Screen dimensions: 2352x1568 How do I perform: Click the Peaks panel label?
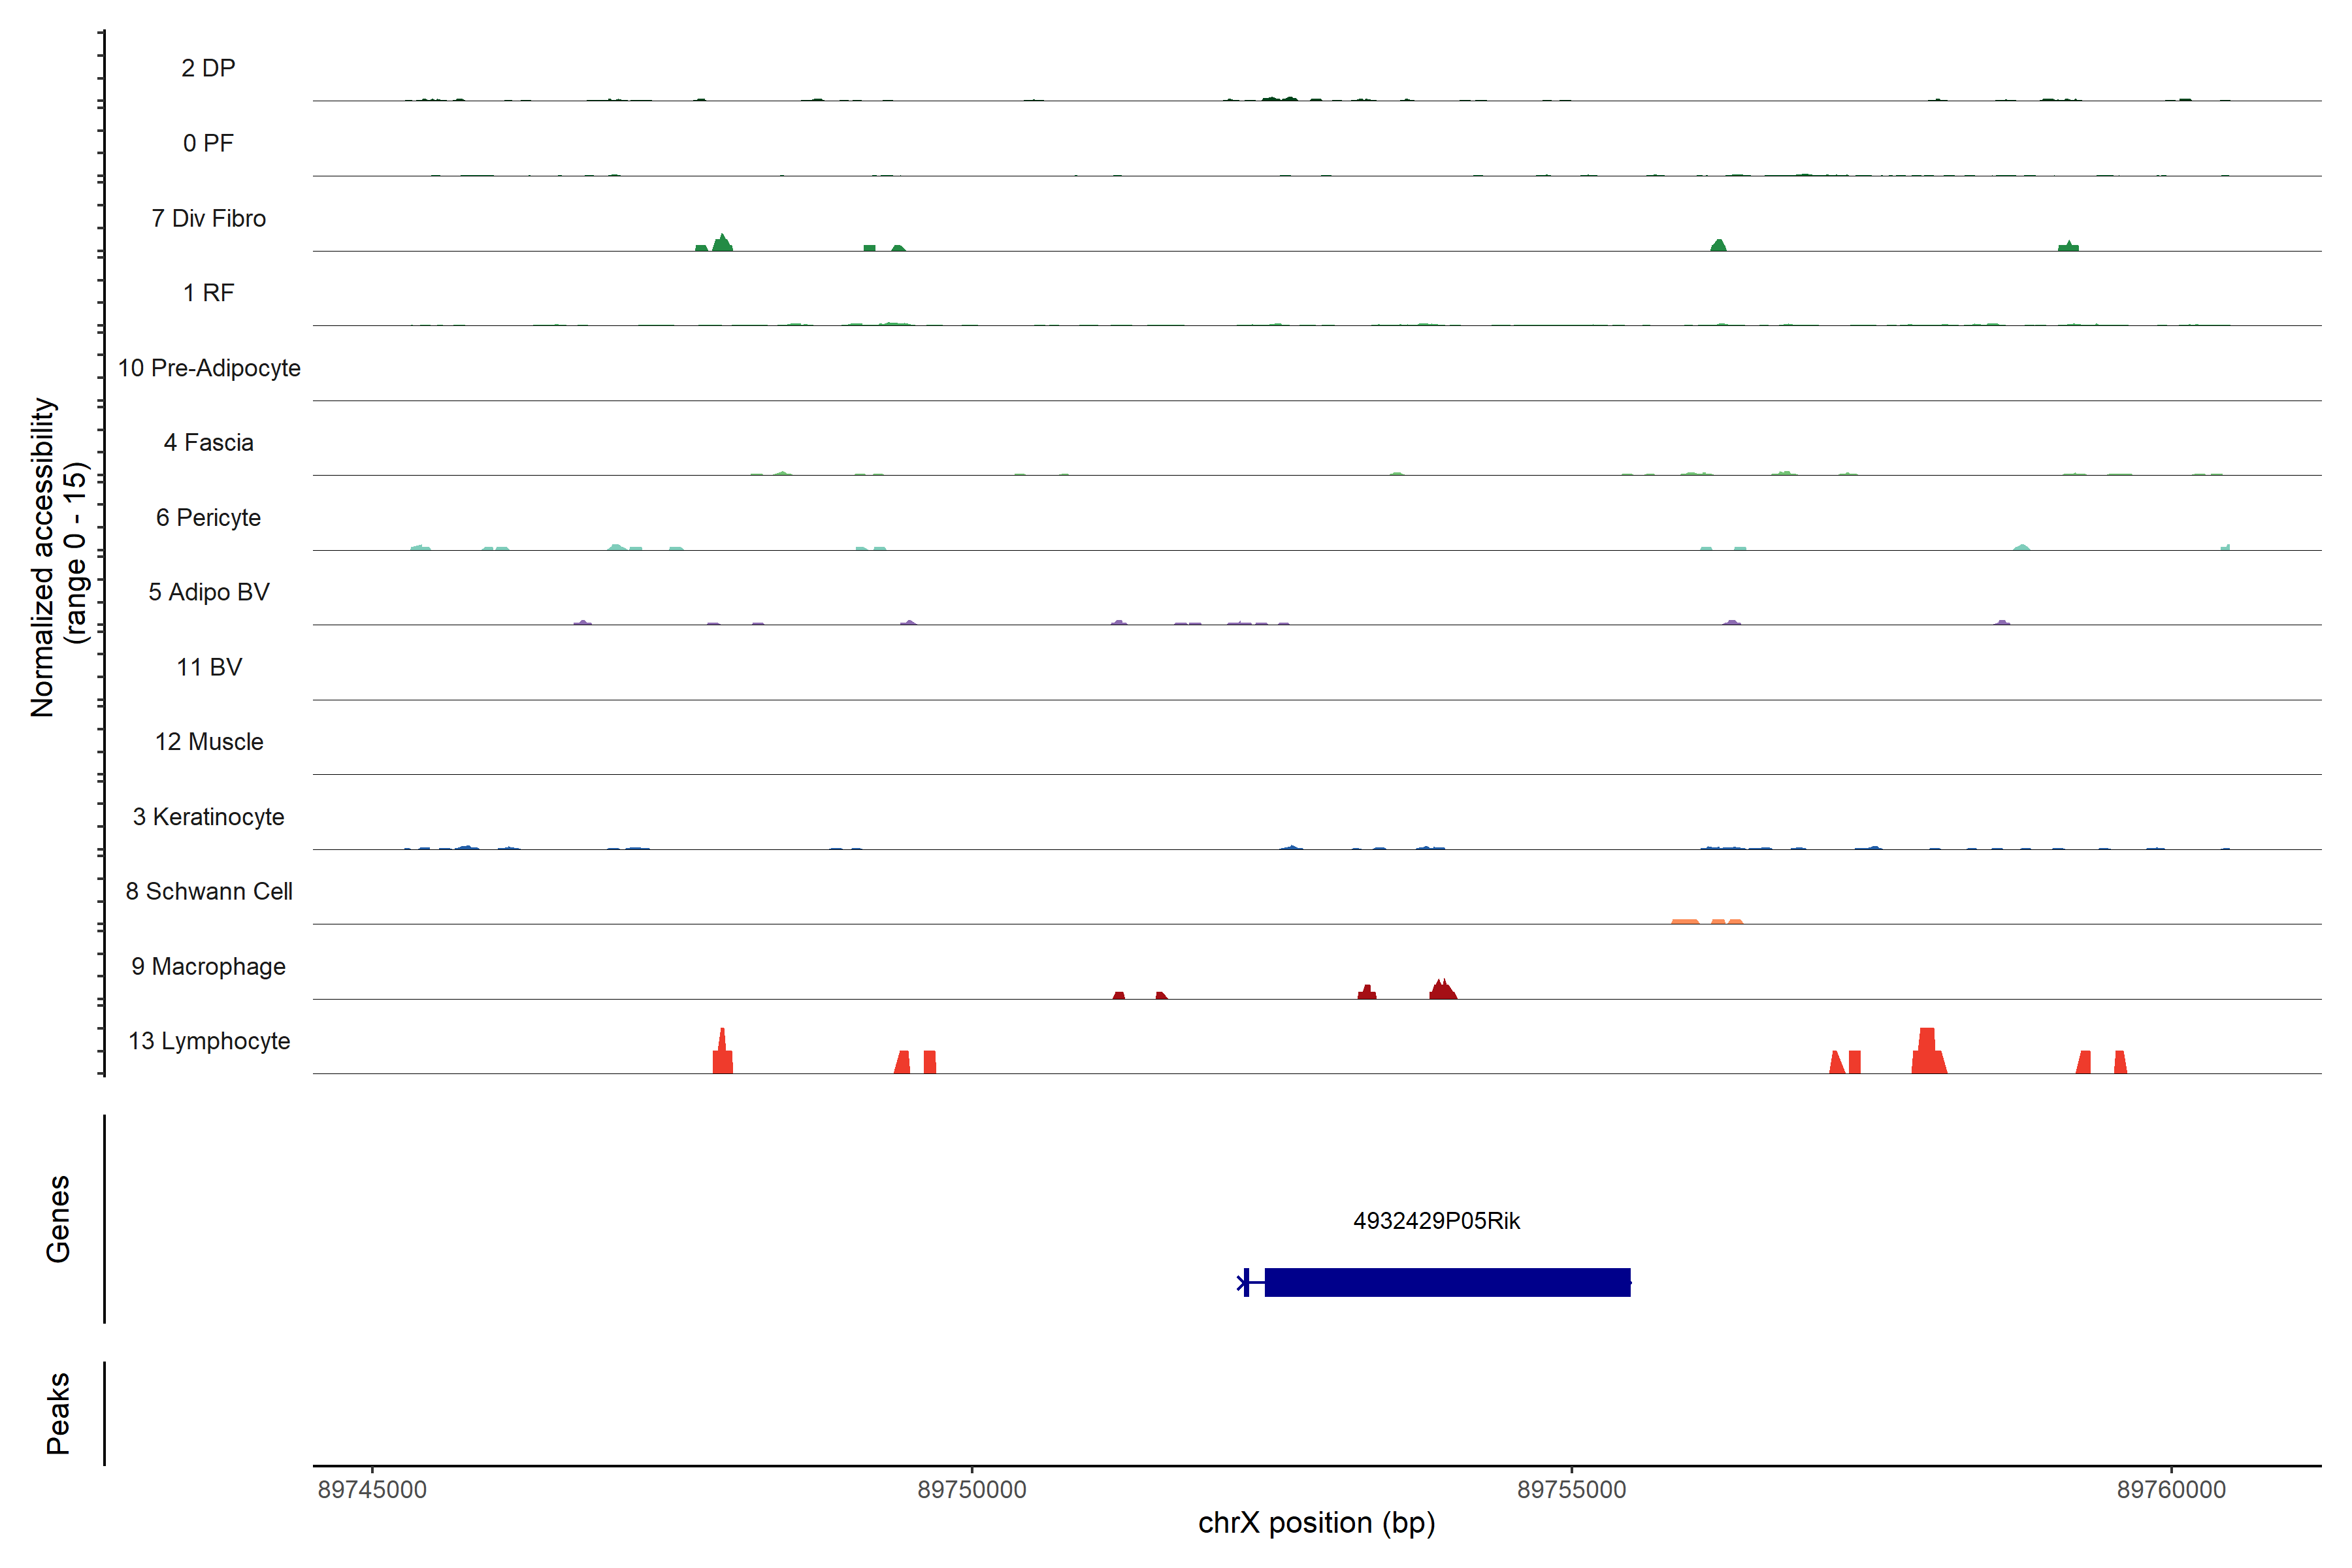point(58,1413)
